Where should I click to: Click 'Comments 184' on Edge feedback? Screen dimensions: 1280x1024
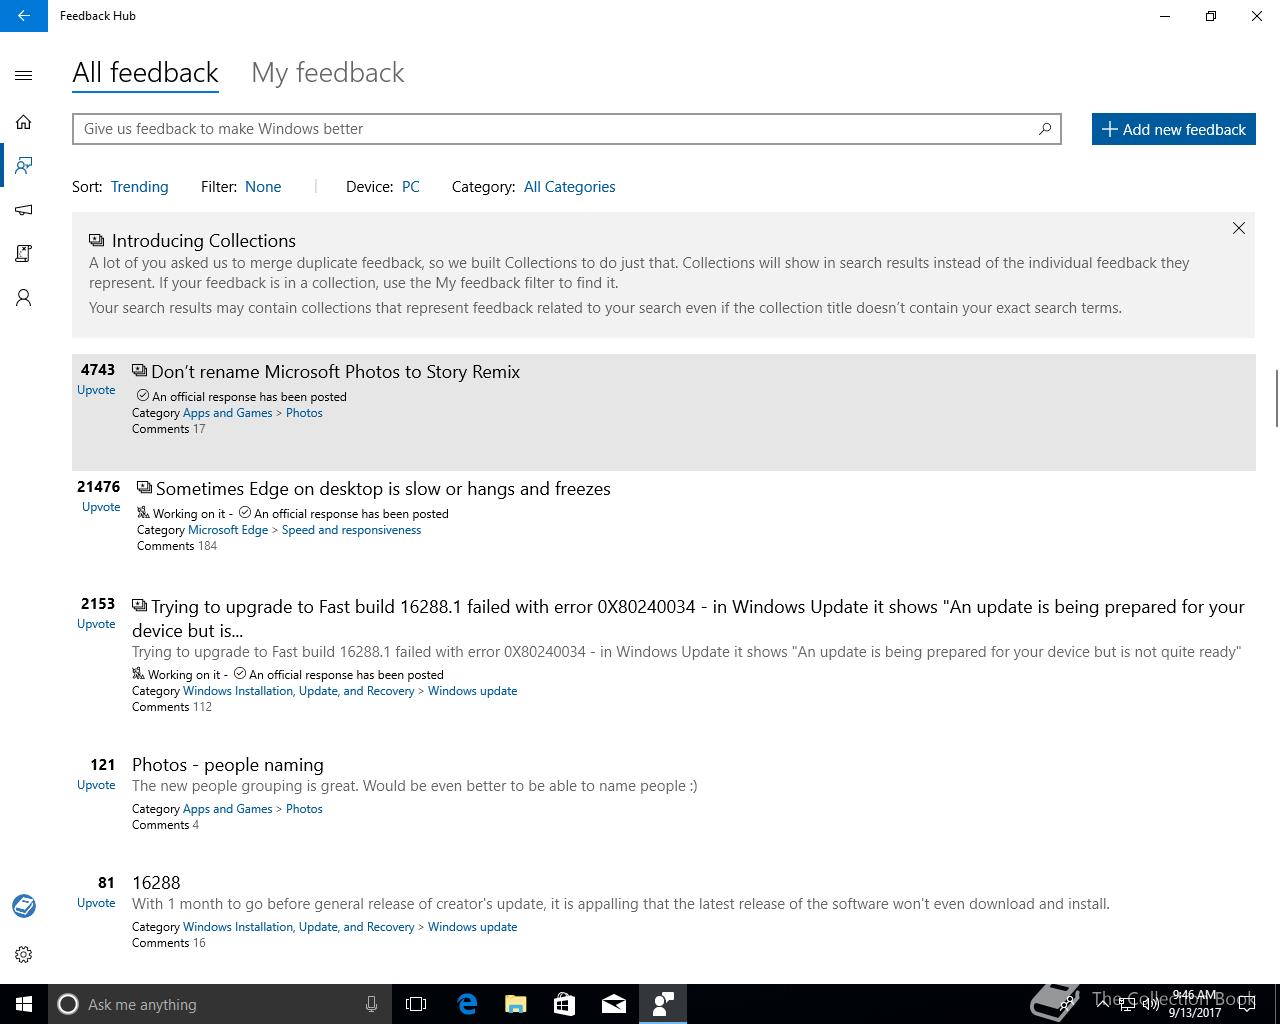[177, 546]
